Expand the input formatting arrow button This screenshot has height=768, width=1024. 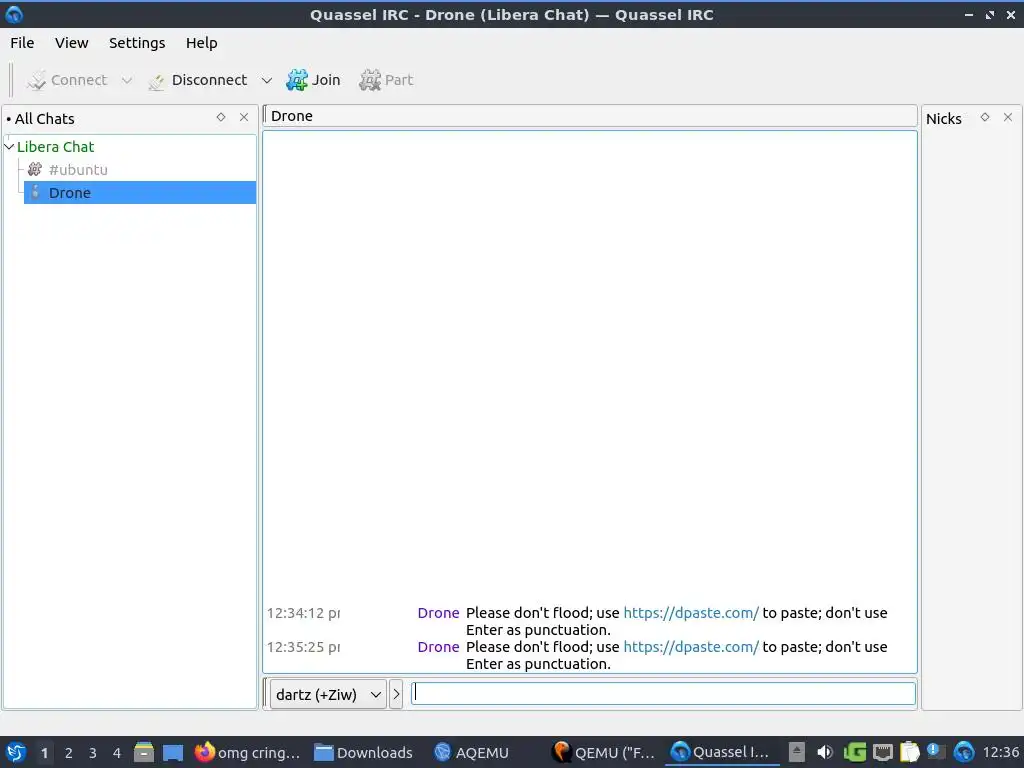pyautogui.click(x=396, y=694)
